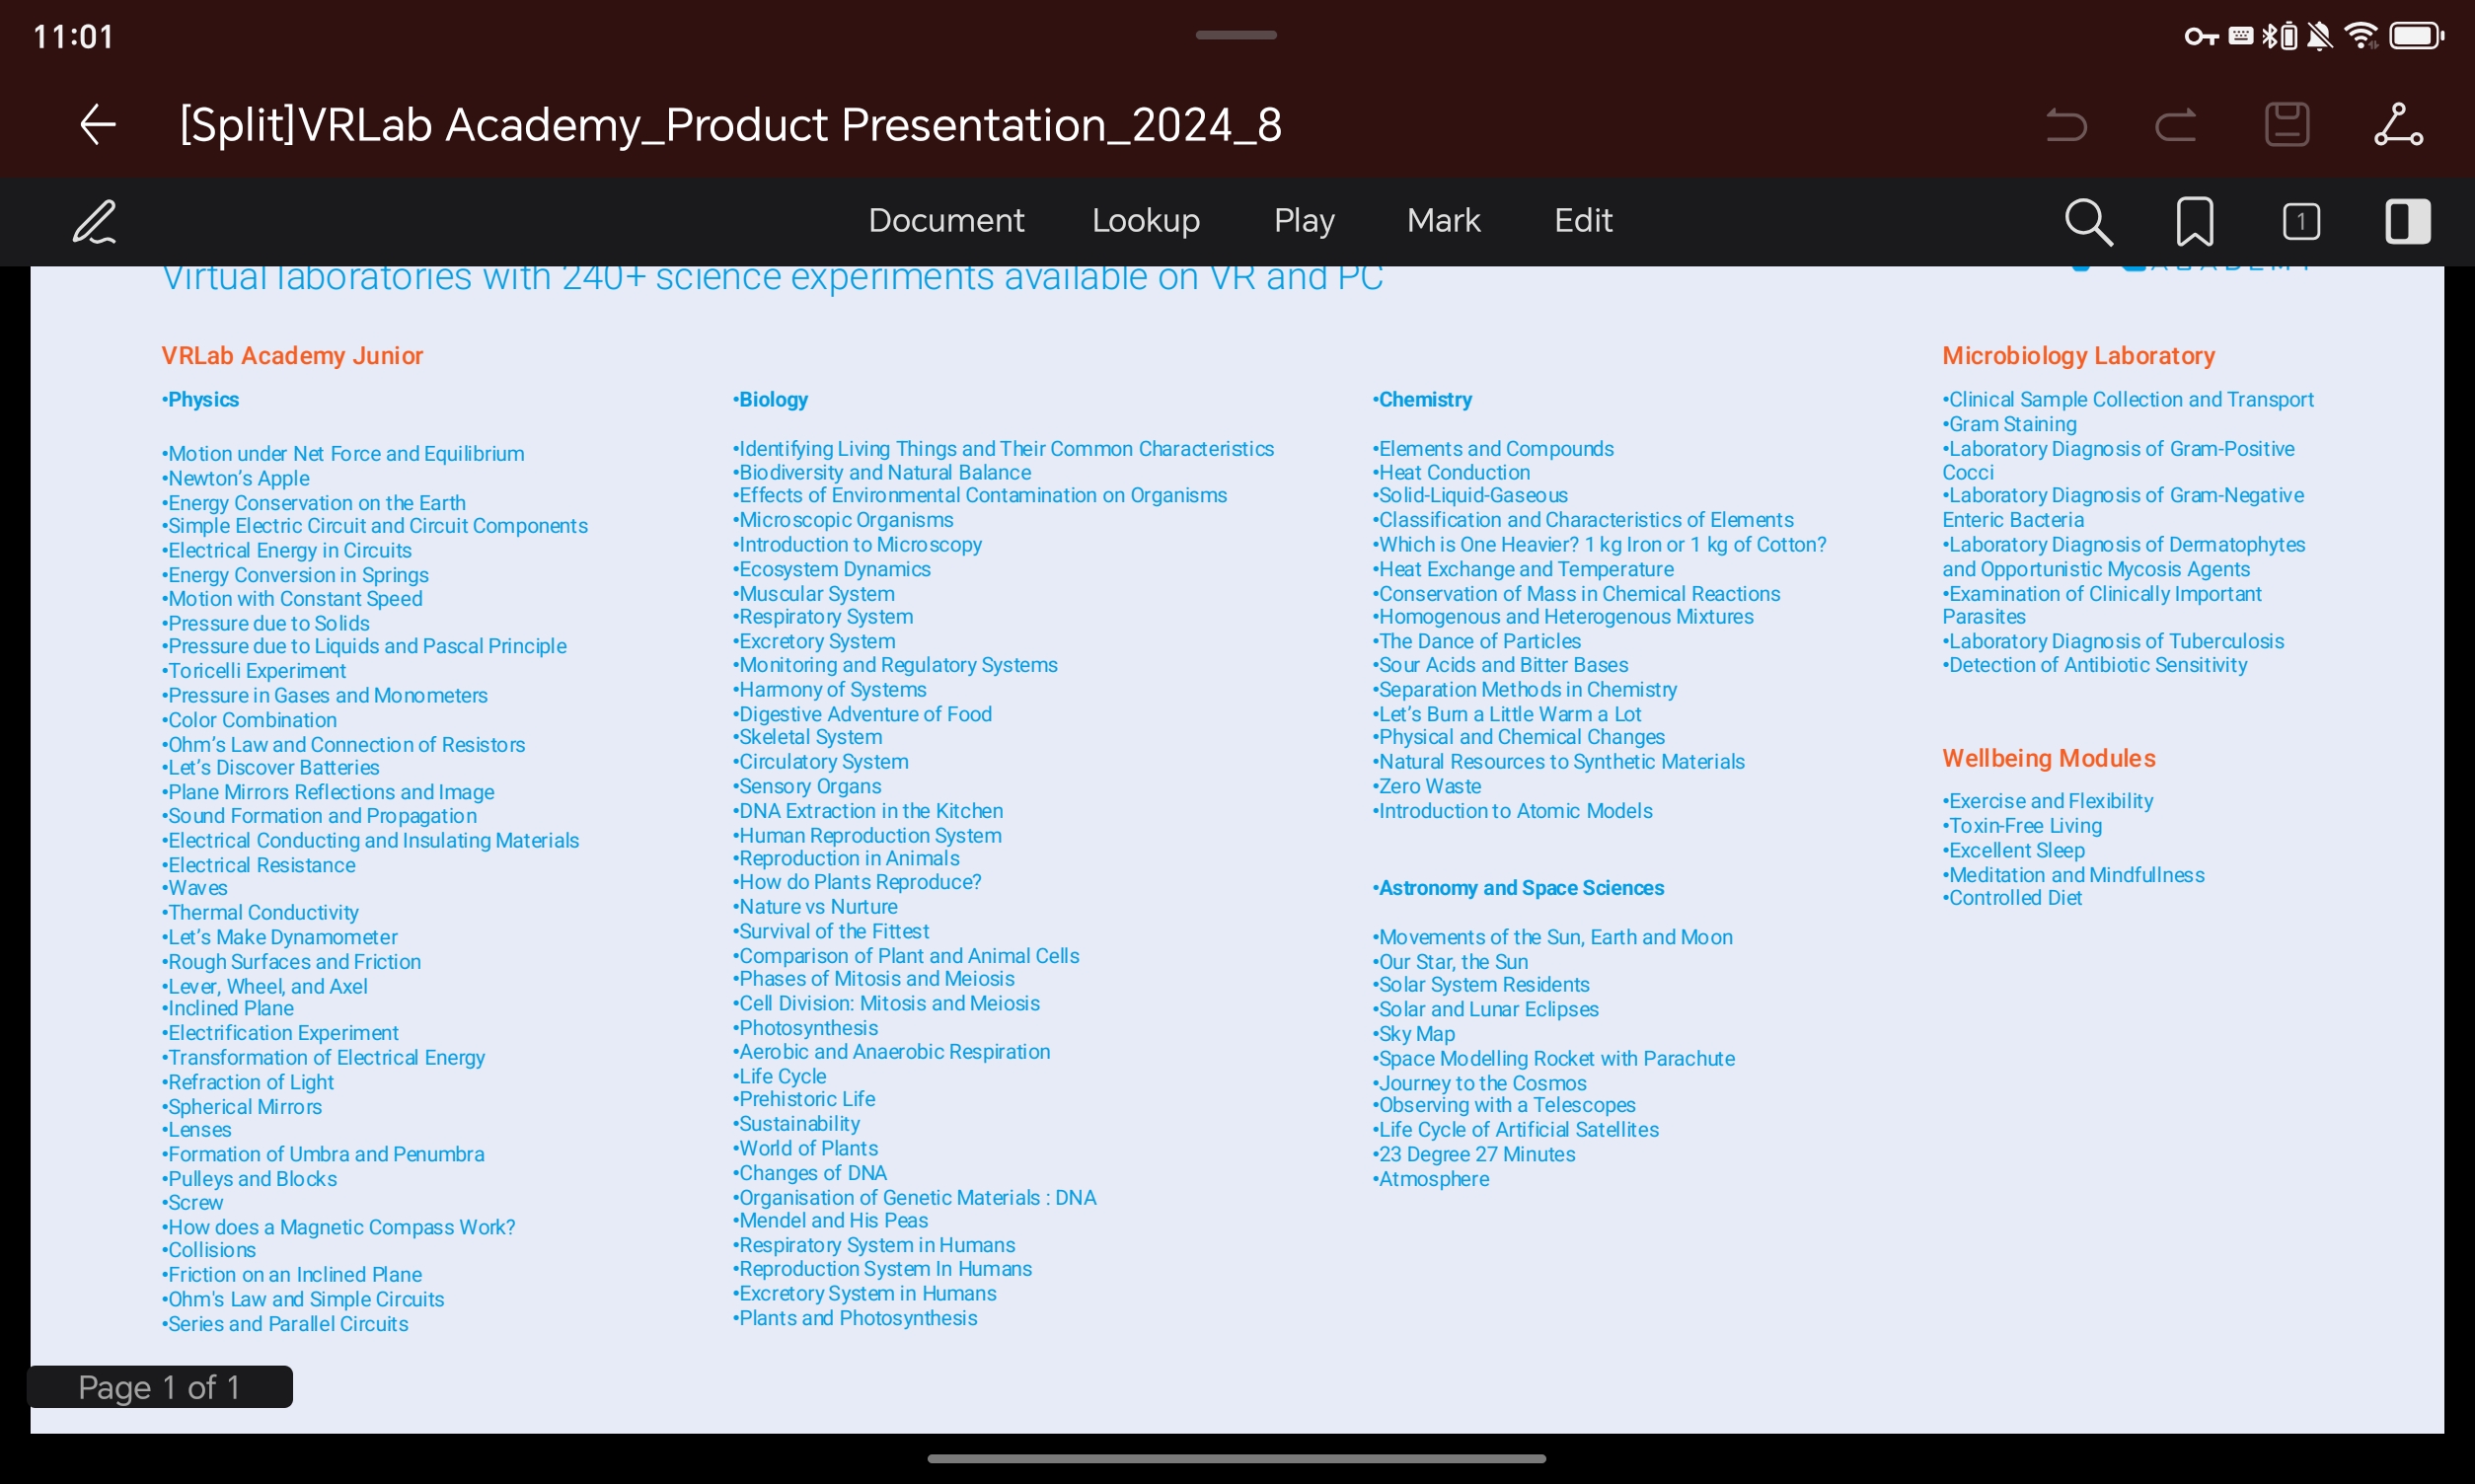Tap the back arrow icon
Image resolution: width=2475 pixels, height=1484 pixels.
98,125
